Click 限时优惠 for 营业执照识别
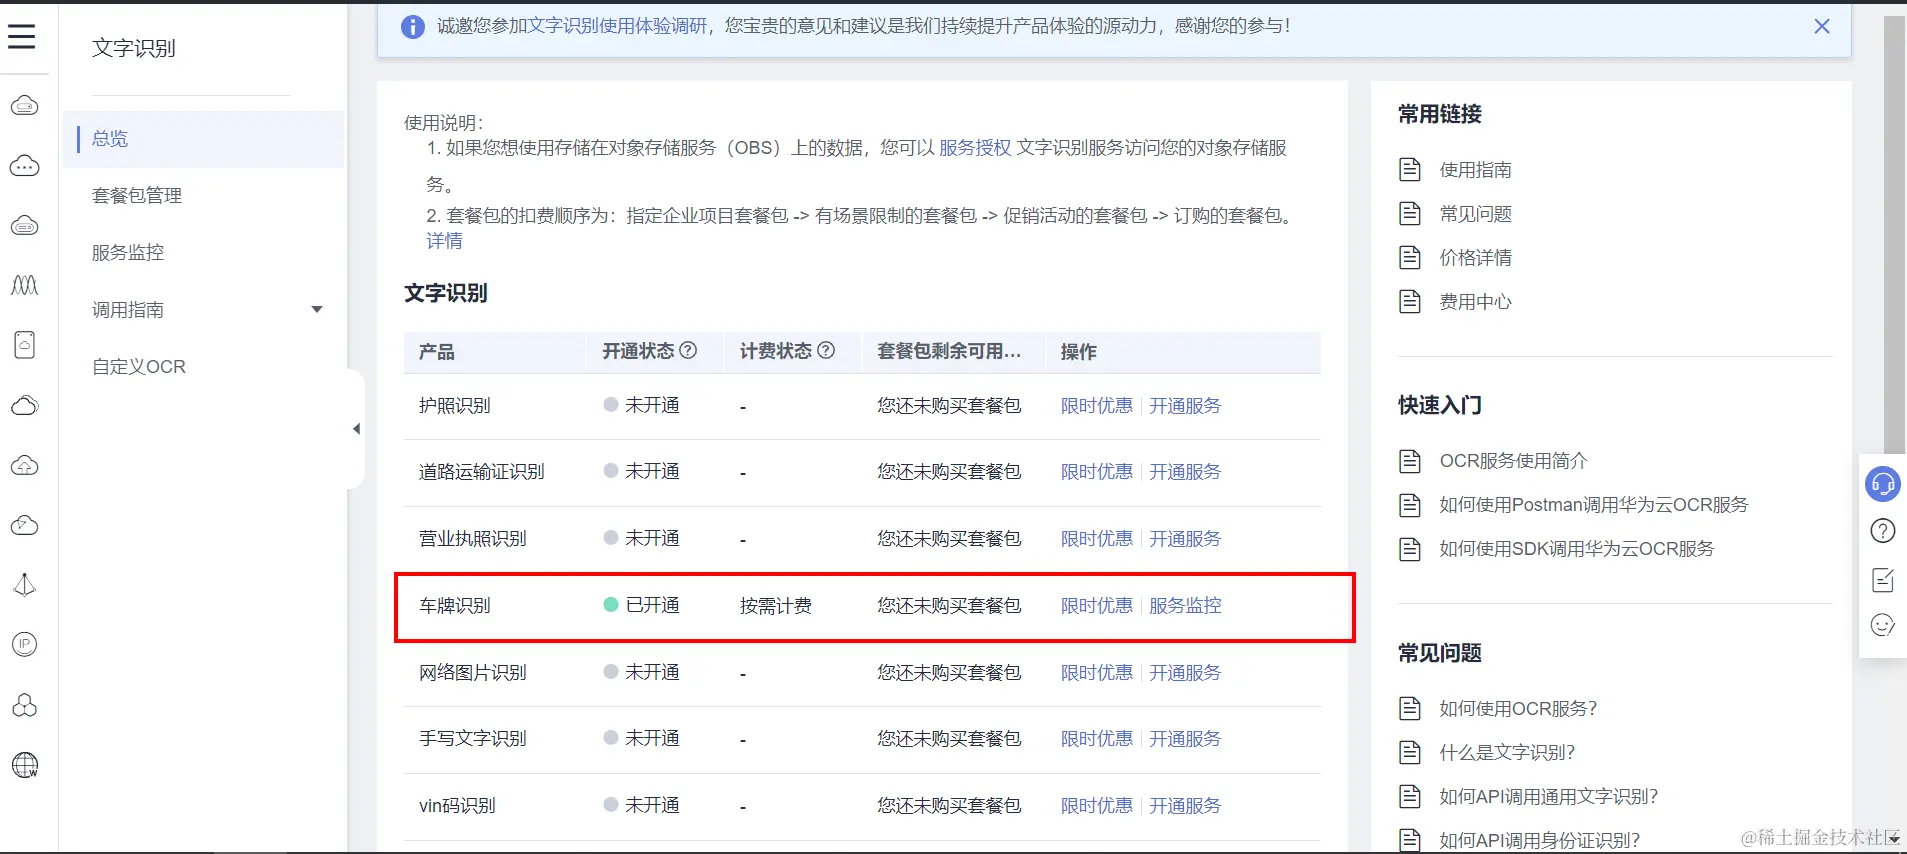The height and width of the screenshot is (854, 1907). tap(1097, 539)
